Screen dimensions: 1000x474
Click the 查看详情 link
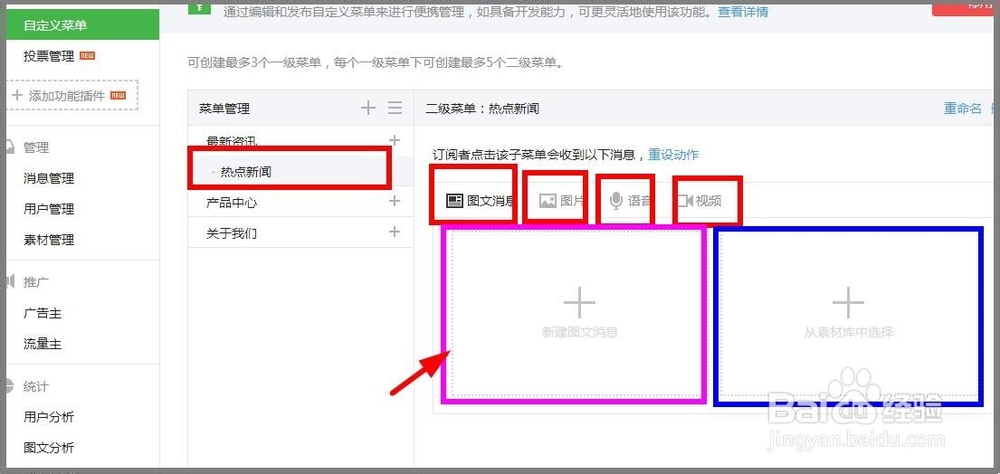click(x=743, y=11)
